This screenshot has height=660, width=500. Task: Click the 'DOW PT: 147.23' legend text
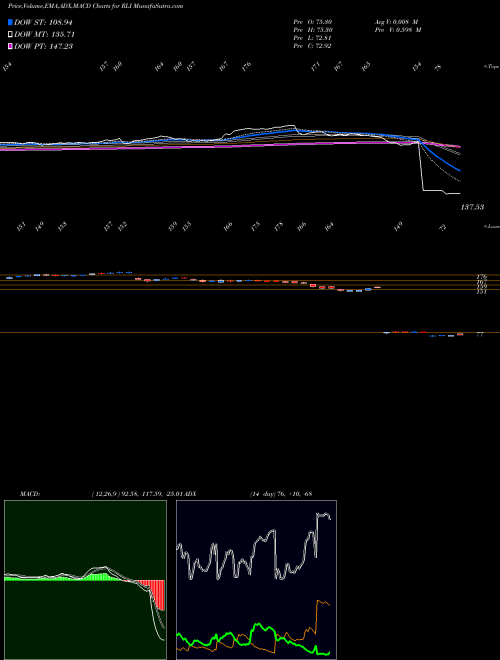pyautogui.click(x=43, y=46)
